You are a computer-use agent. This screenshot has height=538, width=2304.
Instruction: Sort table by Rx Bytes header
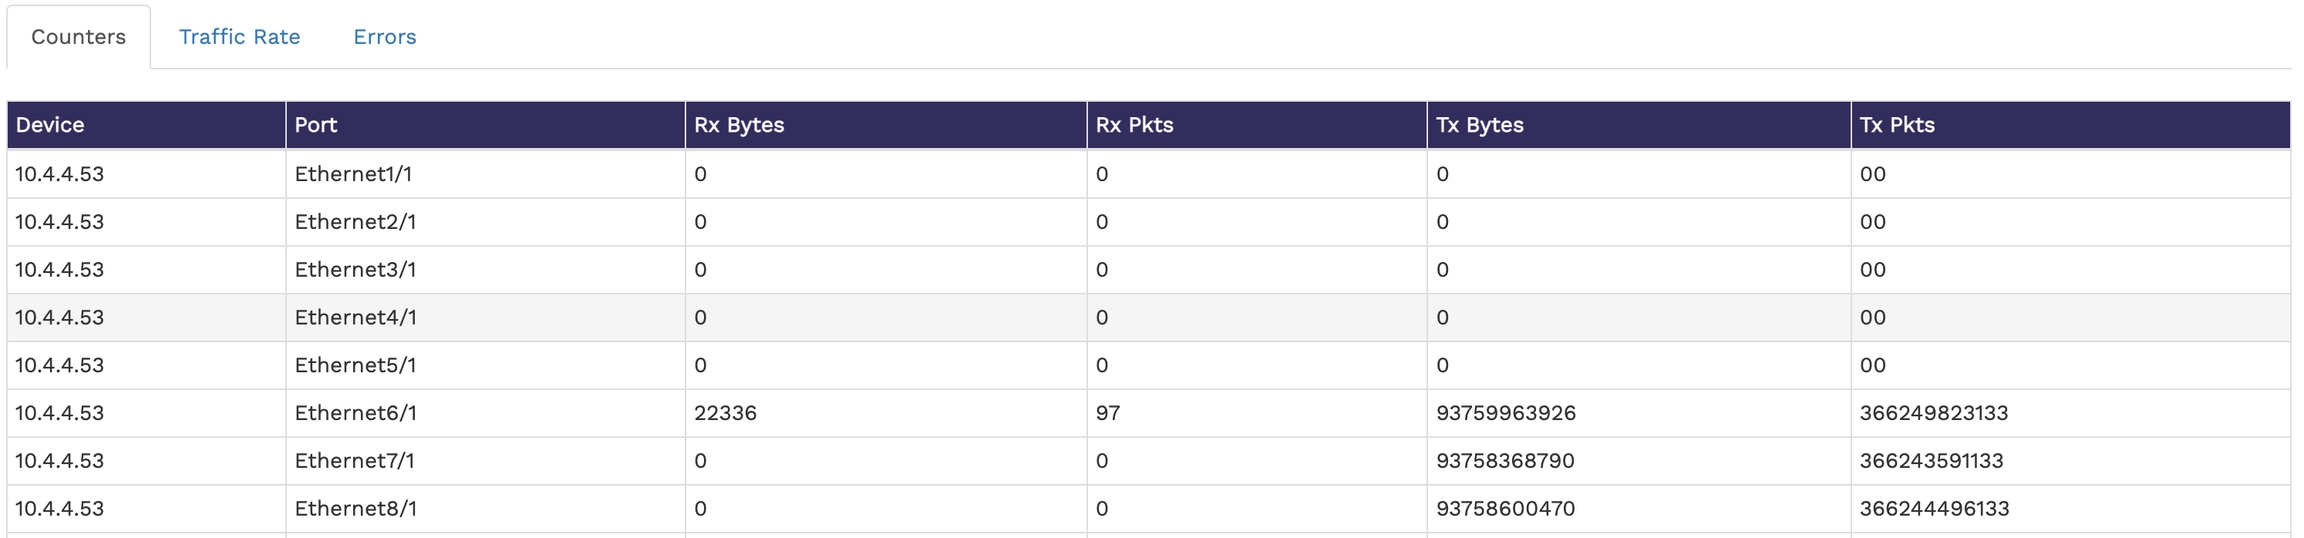coord(739,125)
